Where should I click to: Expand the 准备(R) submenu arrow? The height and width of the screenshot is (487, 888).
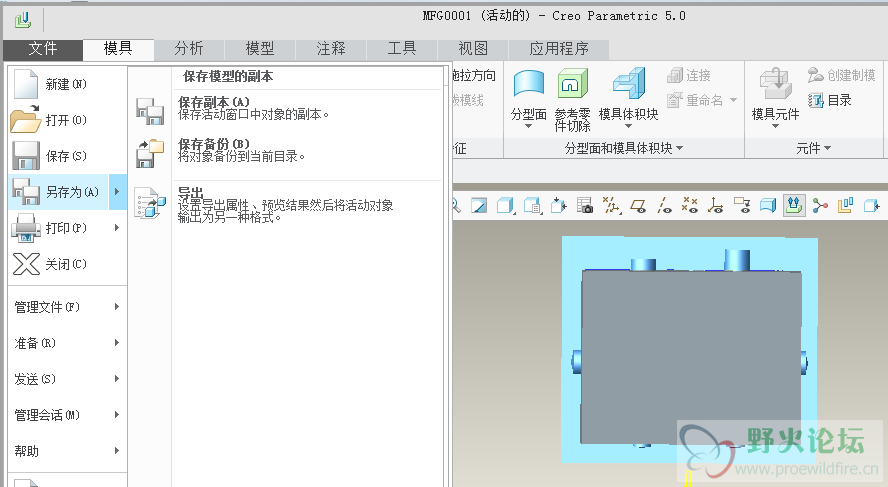coord(117,343)
